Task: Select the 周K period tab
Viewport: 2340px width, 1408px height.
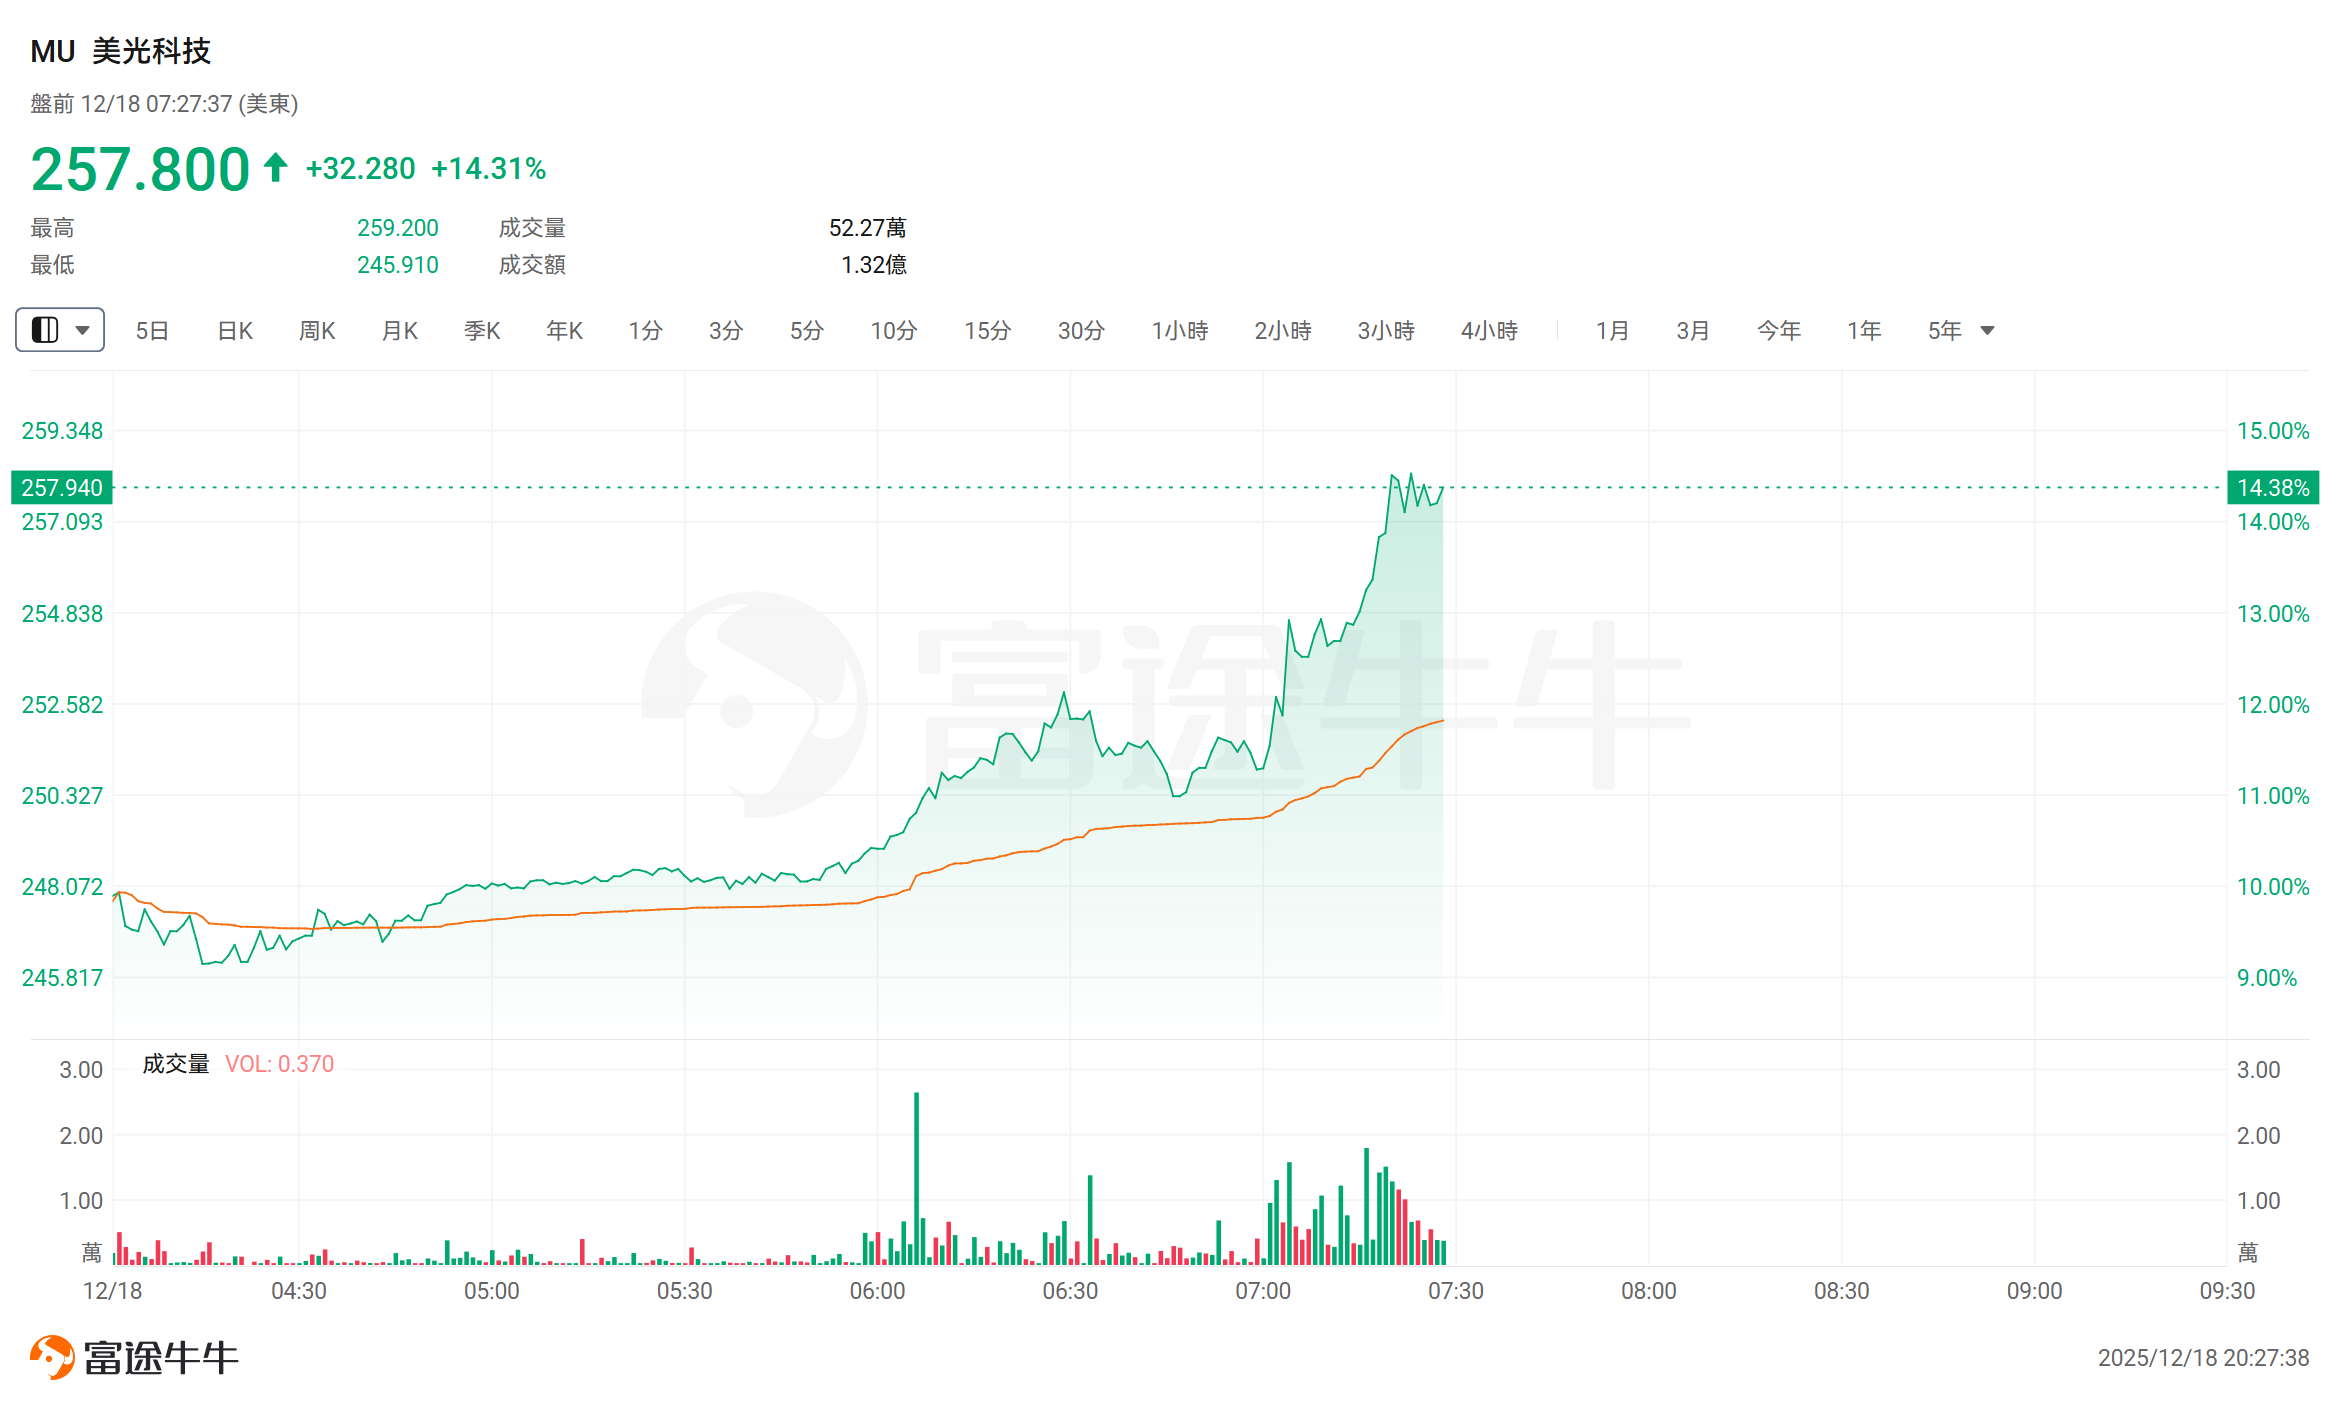Action: pos(317,330)
